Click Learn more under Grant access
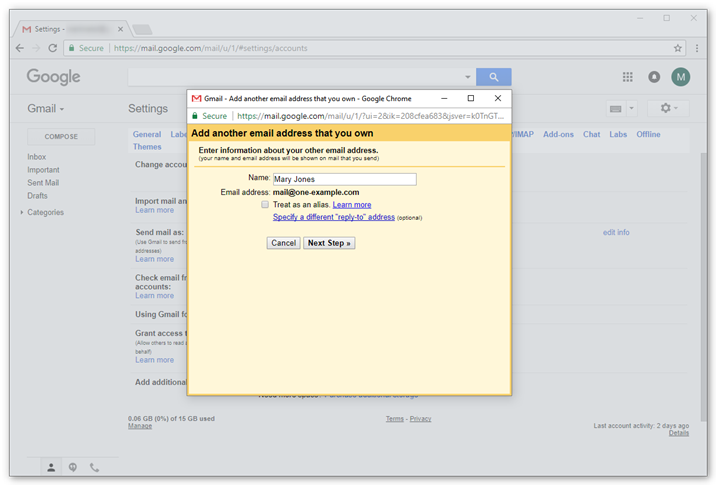Image resolution: width=716 pixels, height=485 pixels. point(154,360)
